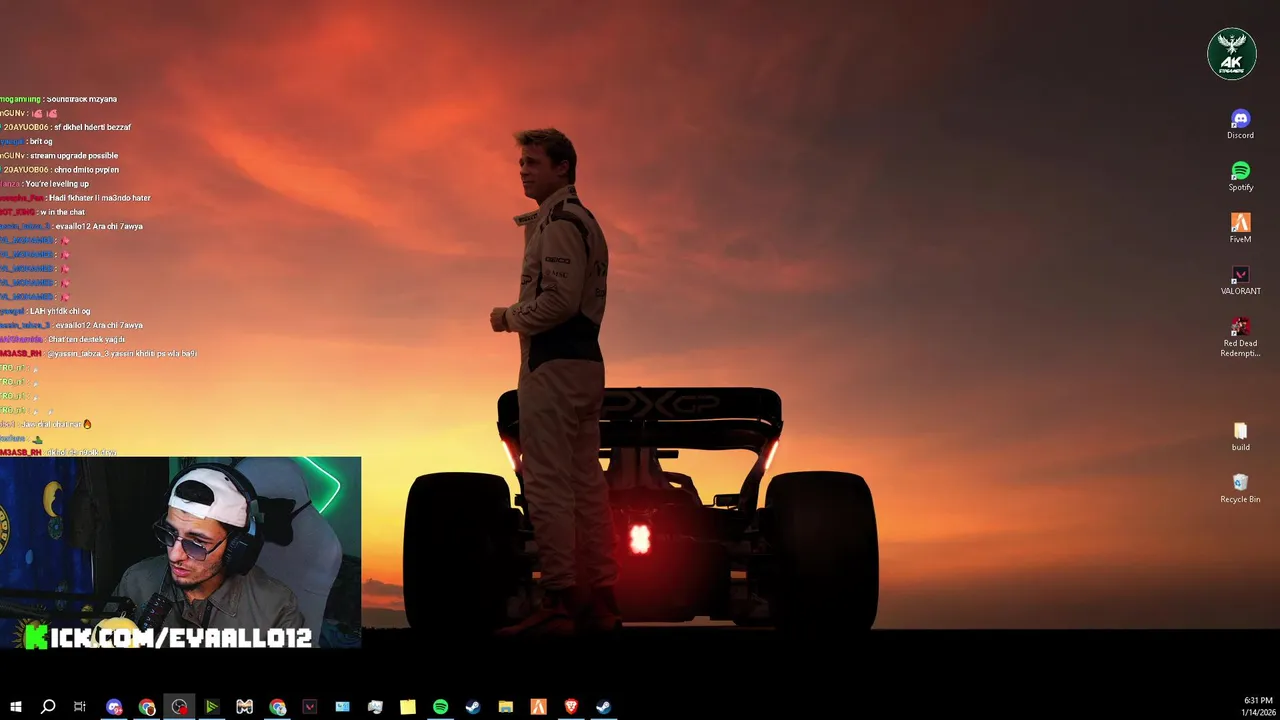Select the build file on the desktop
This screenshot has height=720, width=1280.
pos(1240,436)
